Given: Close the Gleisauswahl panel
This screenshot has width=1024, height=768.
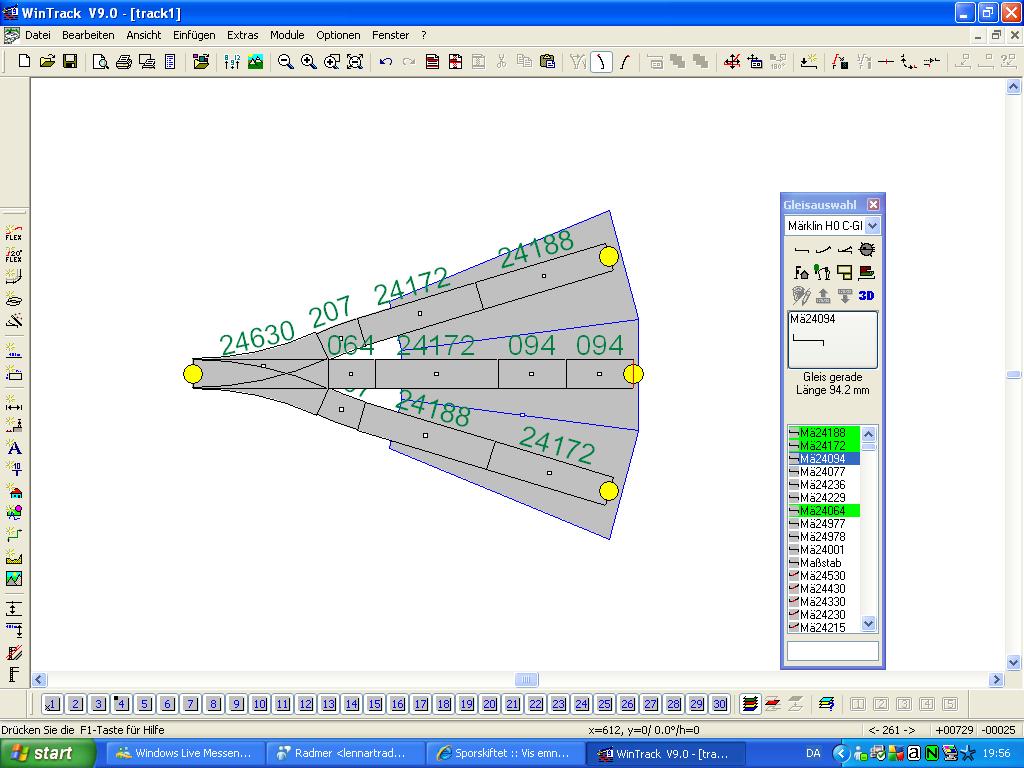Looking at the screenshot, I should coord(873,204).
